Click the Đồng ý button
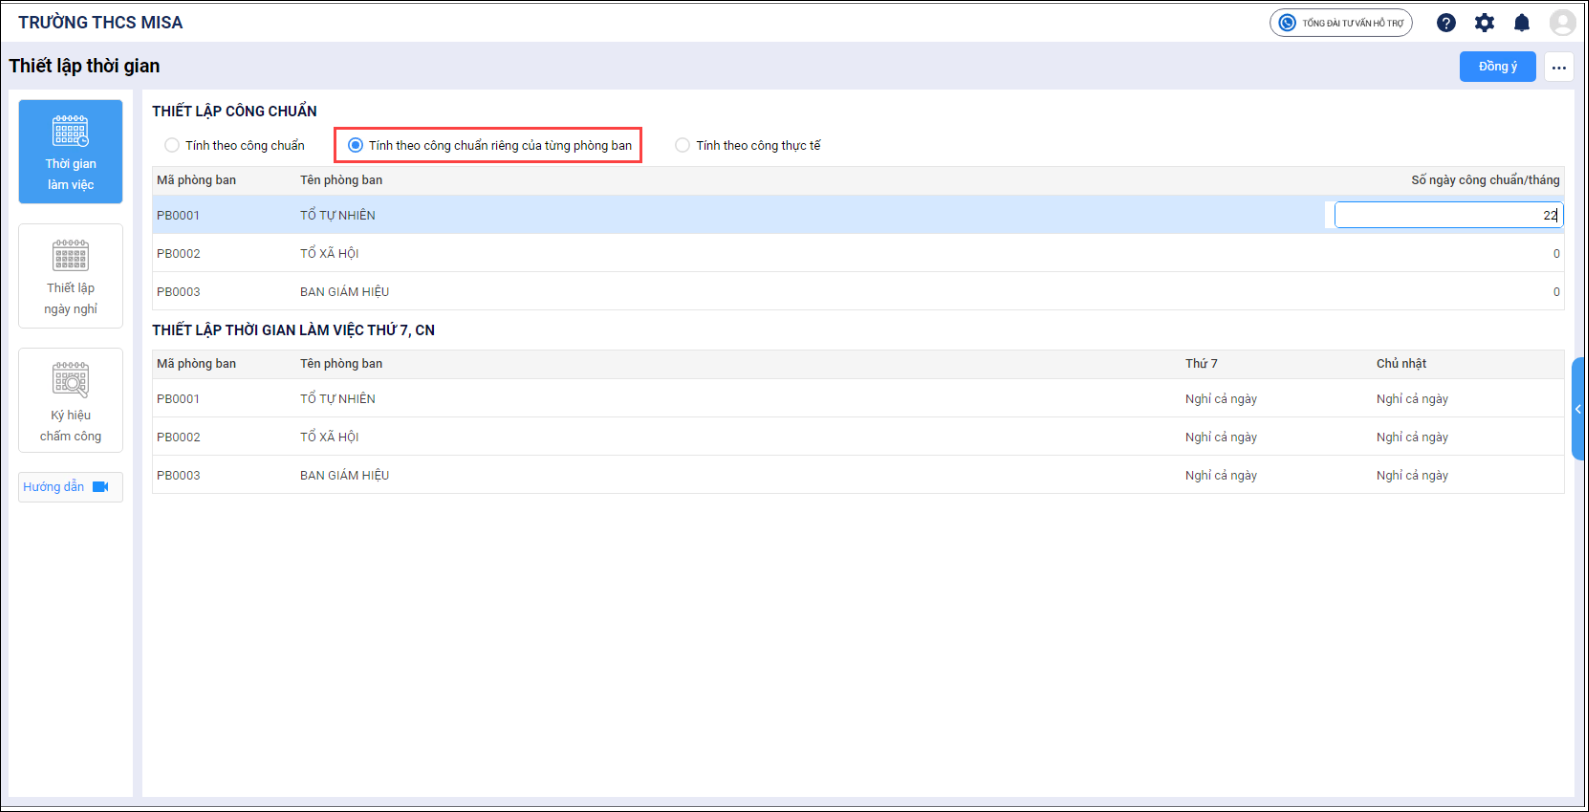Image resolution: width=1589 pixels, height=812 pixels. 1498,67
